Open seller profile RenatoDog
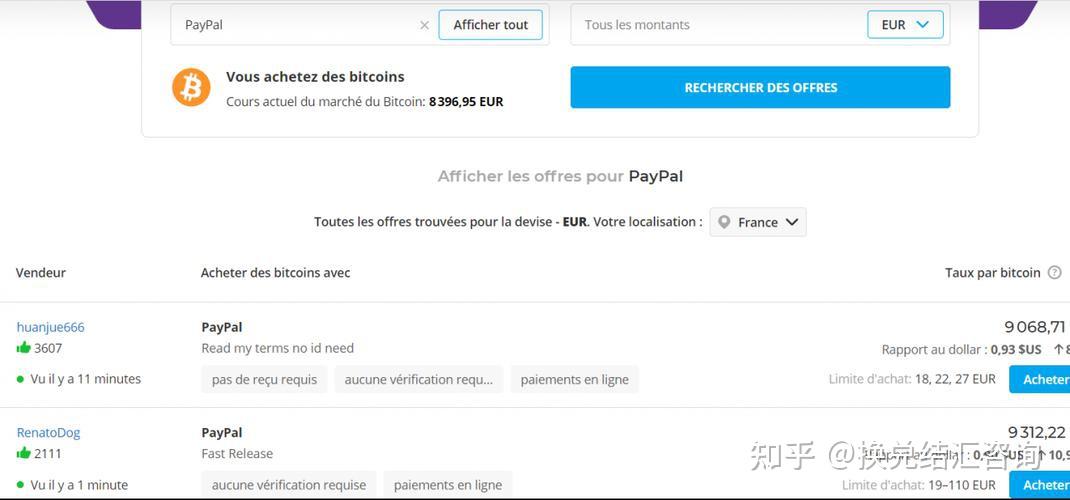Image resolution: width=1070 pixels, height=500 pixels. tap(48, 432)
